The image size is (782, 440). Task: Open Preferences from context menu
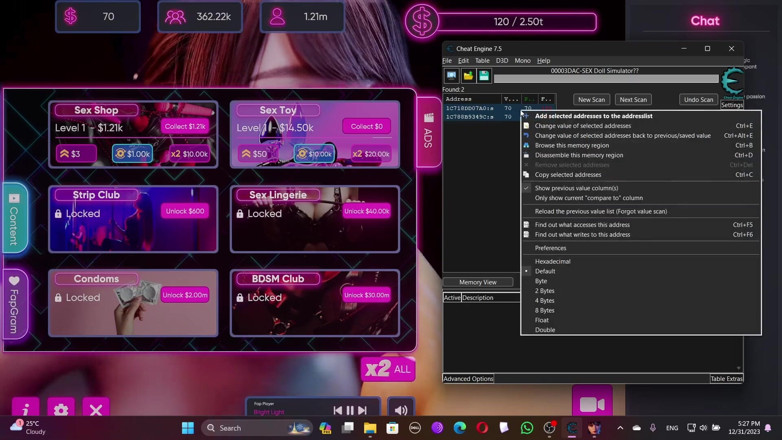[641, 248]
